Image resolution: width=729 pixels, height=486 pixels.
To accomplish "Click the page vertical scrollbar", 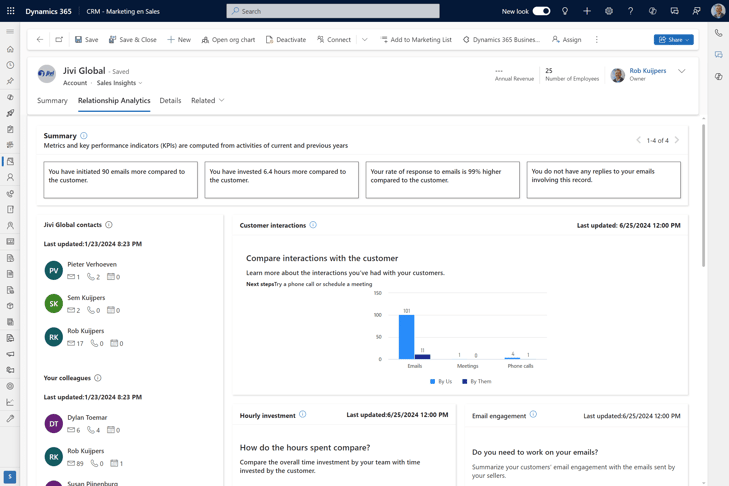I will click(703, 195).
